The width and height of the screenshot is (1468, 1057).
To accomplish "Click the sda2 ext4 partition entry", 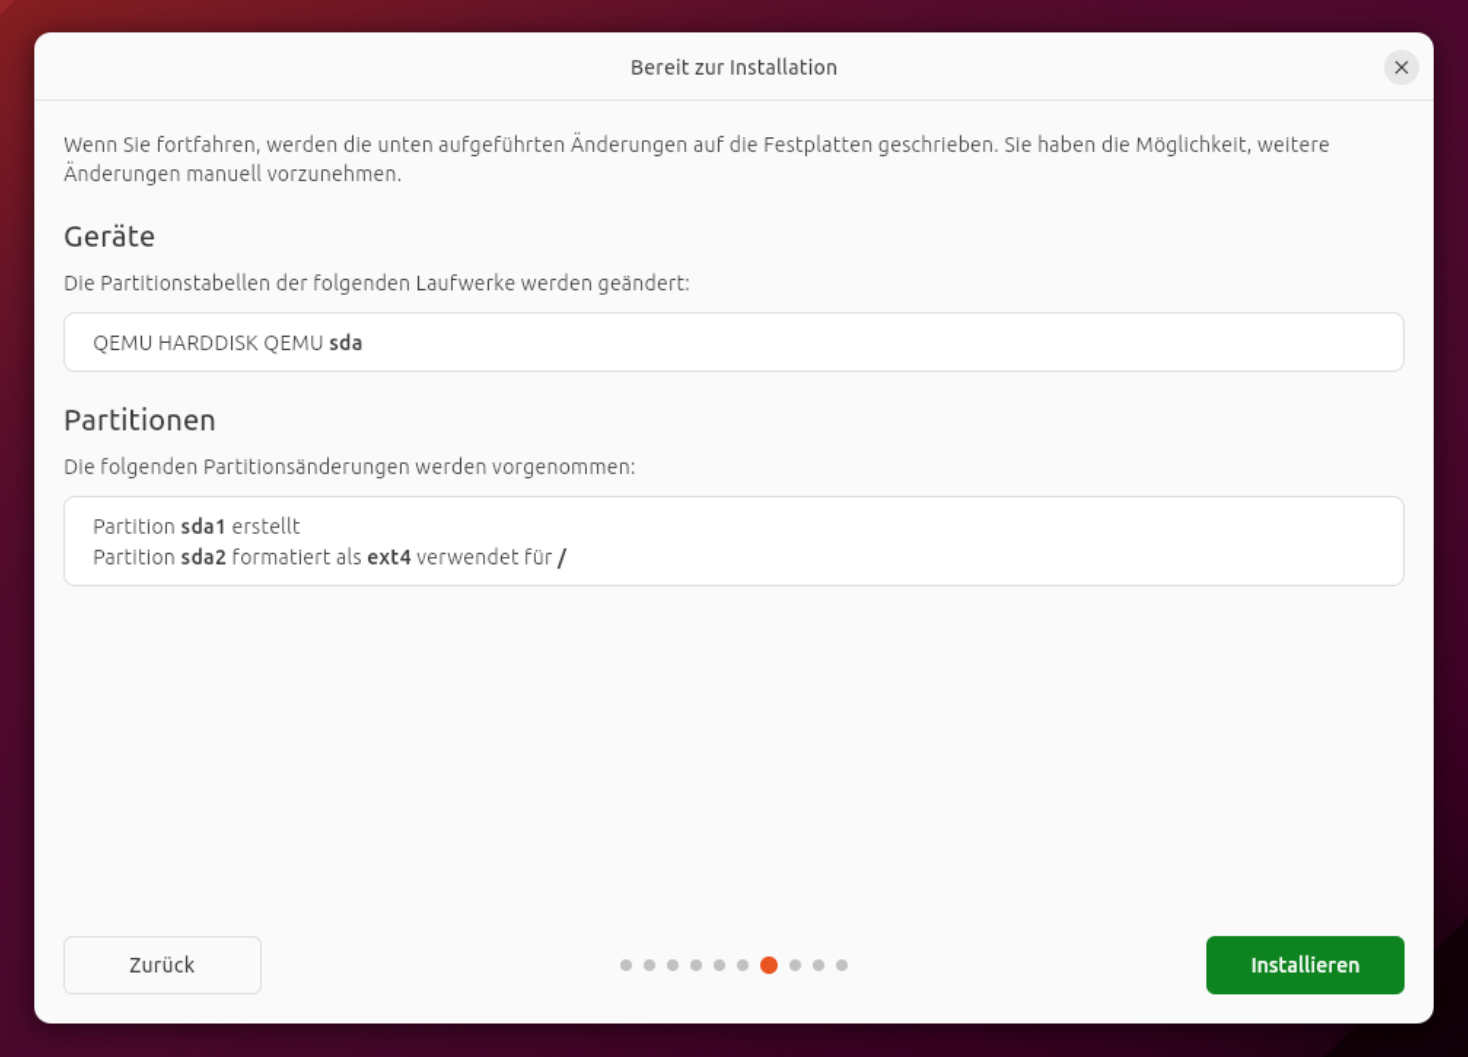I will click(x=329, y=557).
